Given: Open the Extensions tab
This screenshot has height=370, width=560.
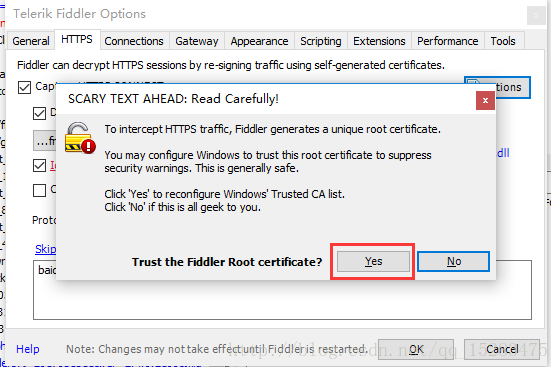Looking at the screenshot, I should click(379, 41).
